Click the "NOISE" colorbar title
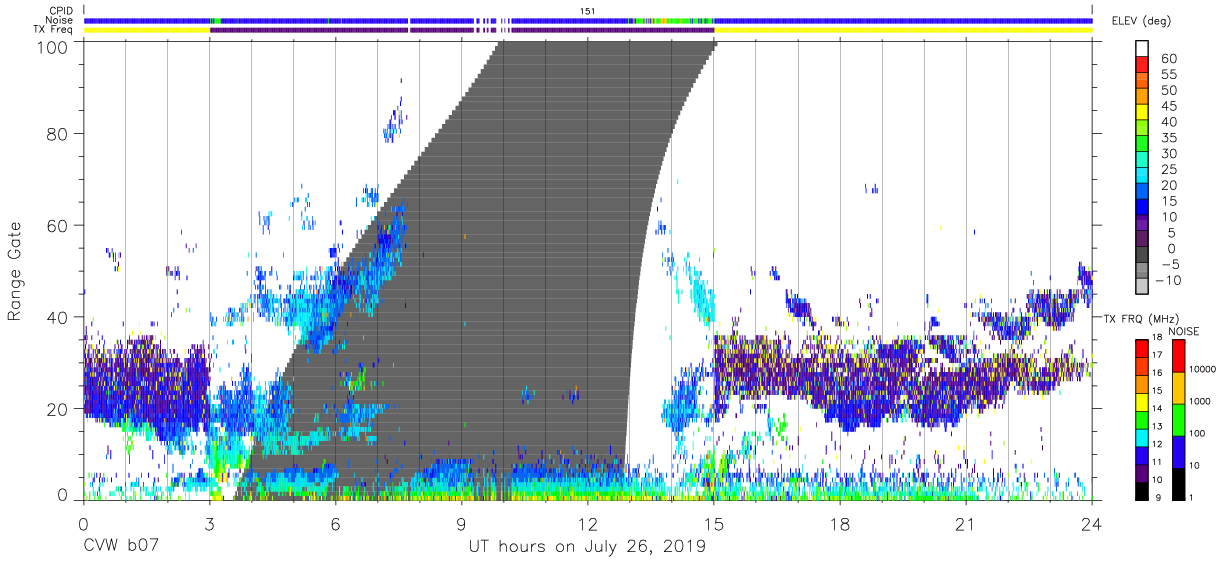The image size is (1228, 567). click(x=1185, y=331)
